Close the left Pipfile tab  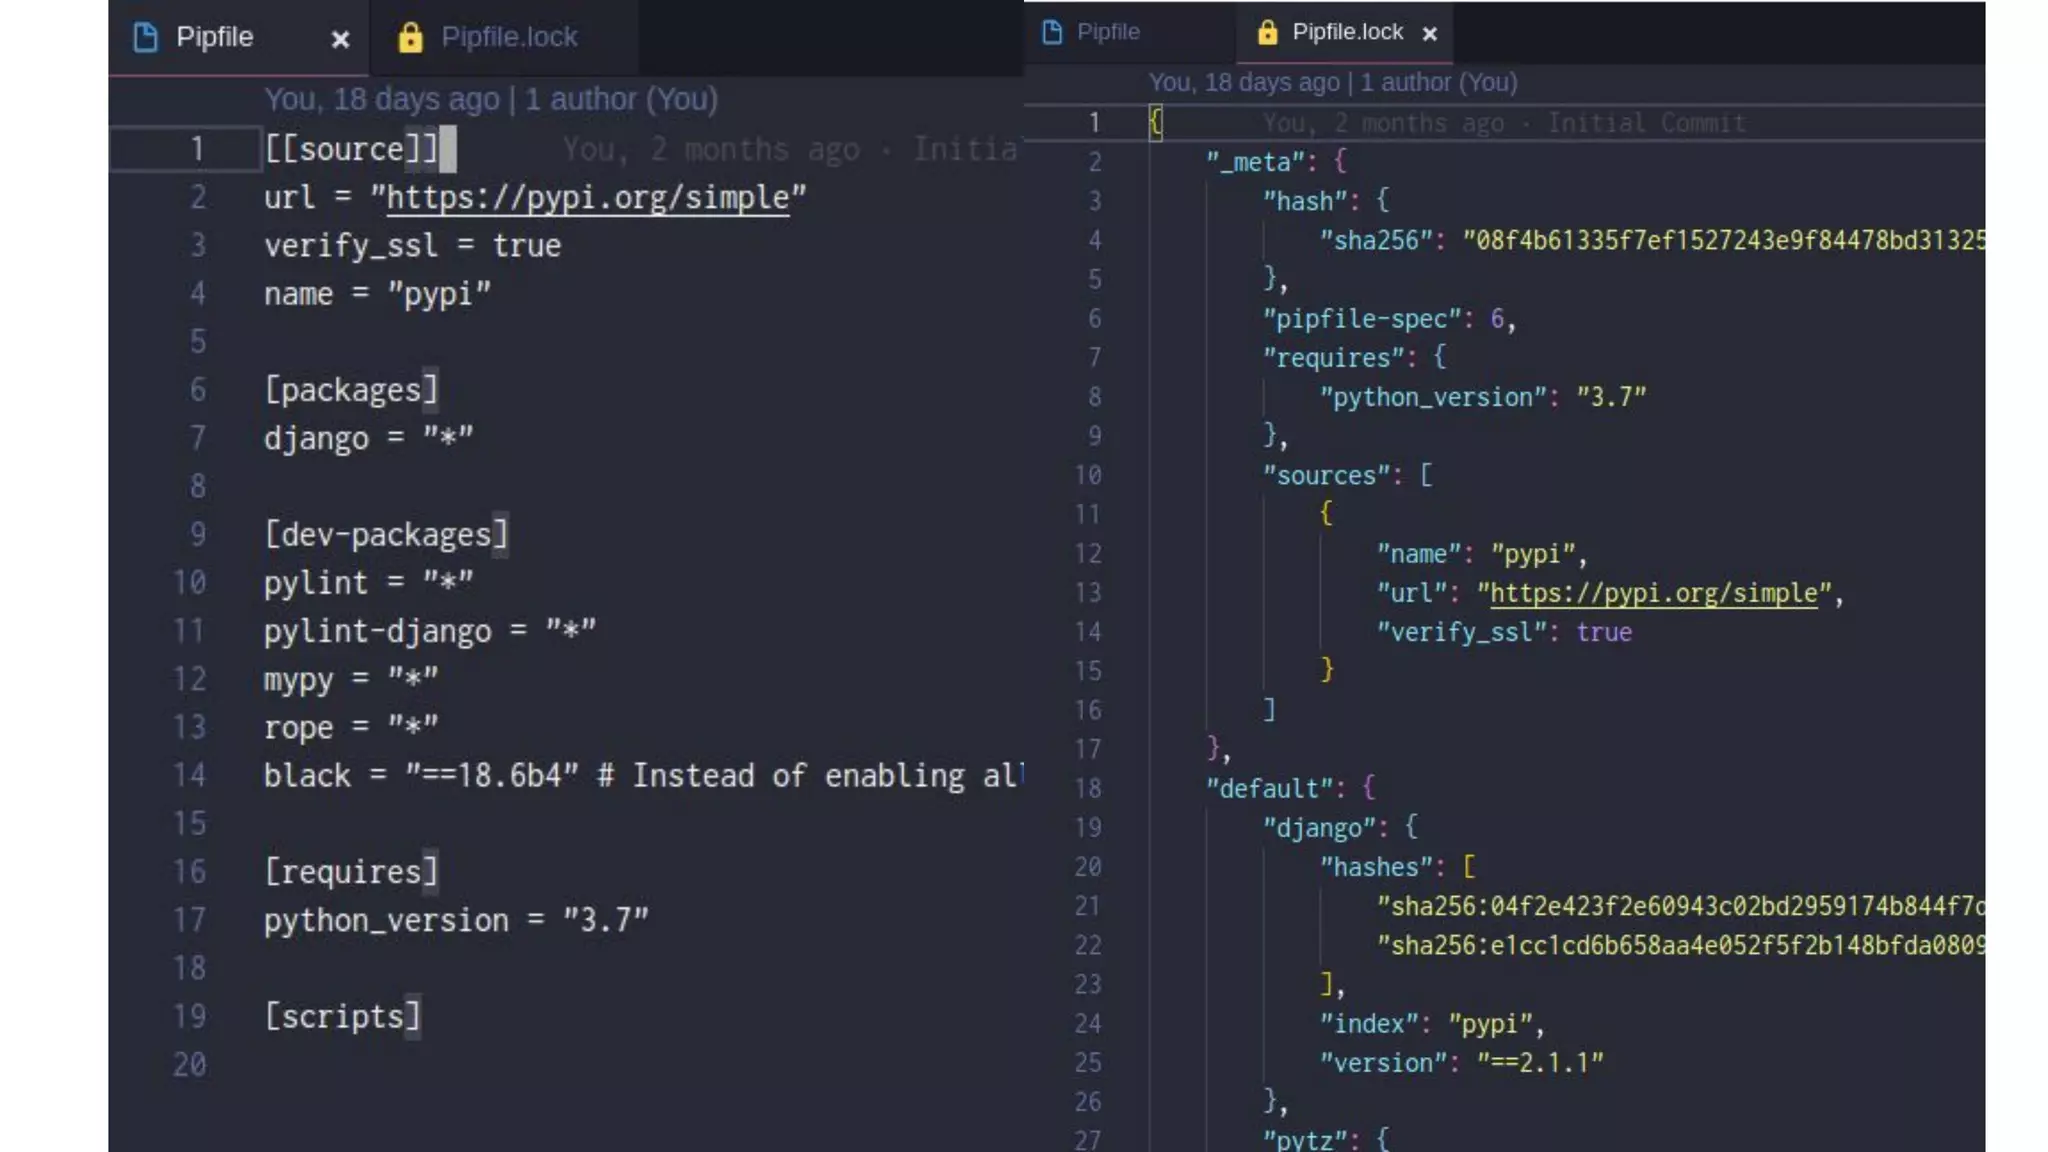click(x=340, y=39)
